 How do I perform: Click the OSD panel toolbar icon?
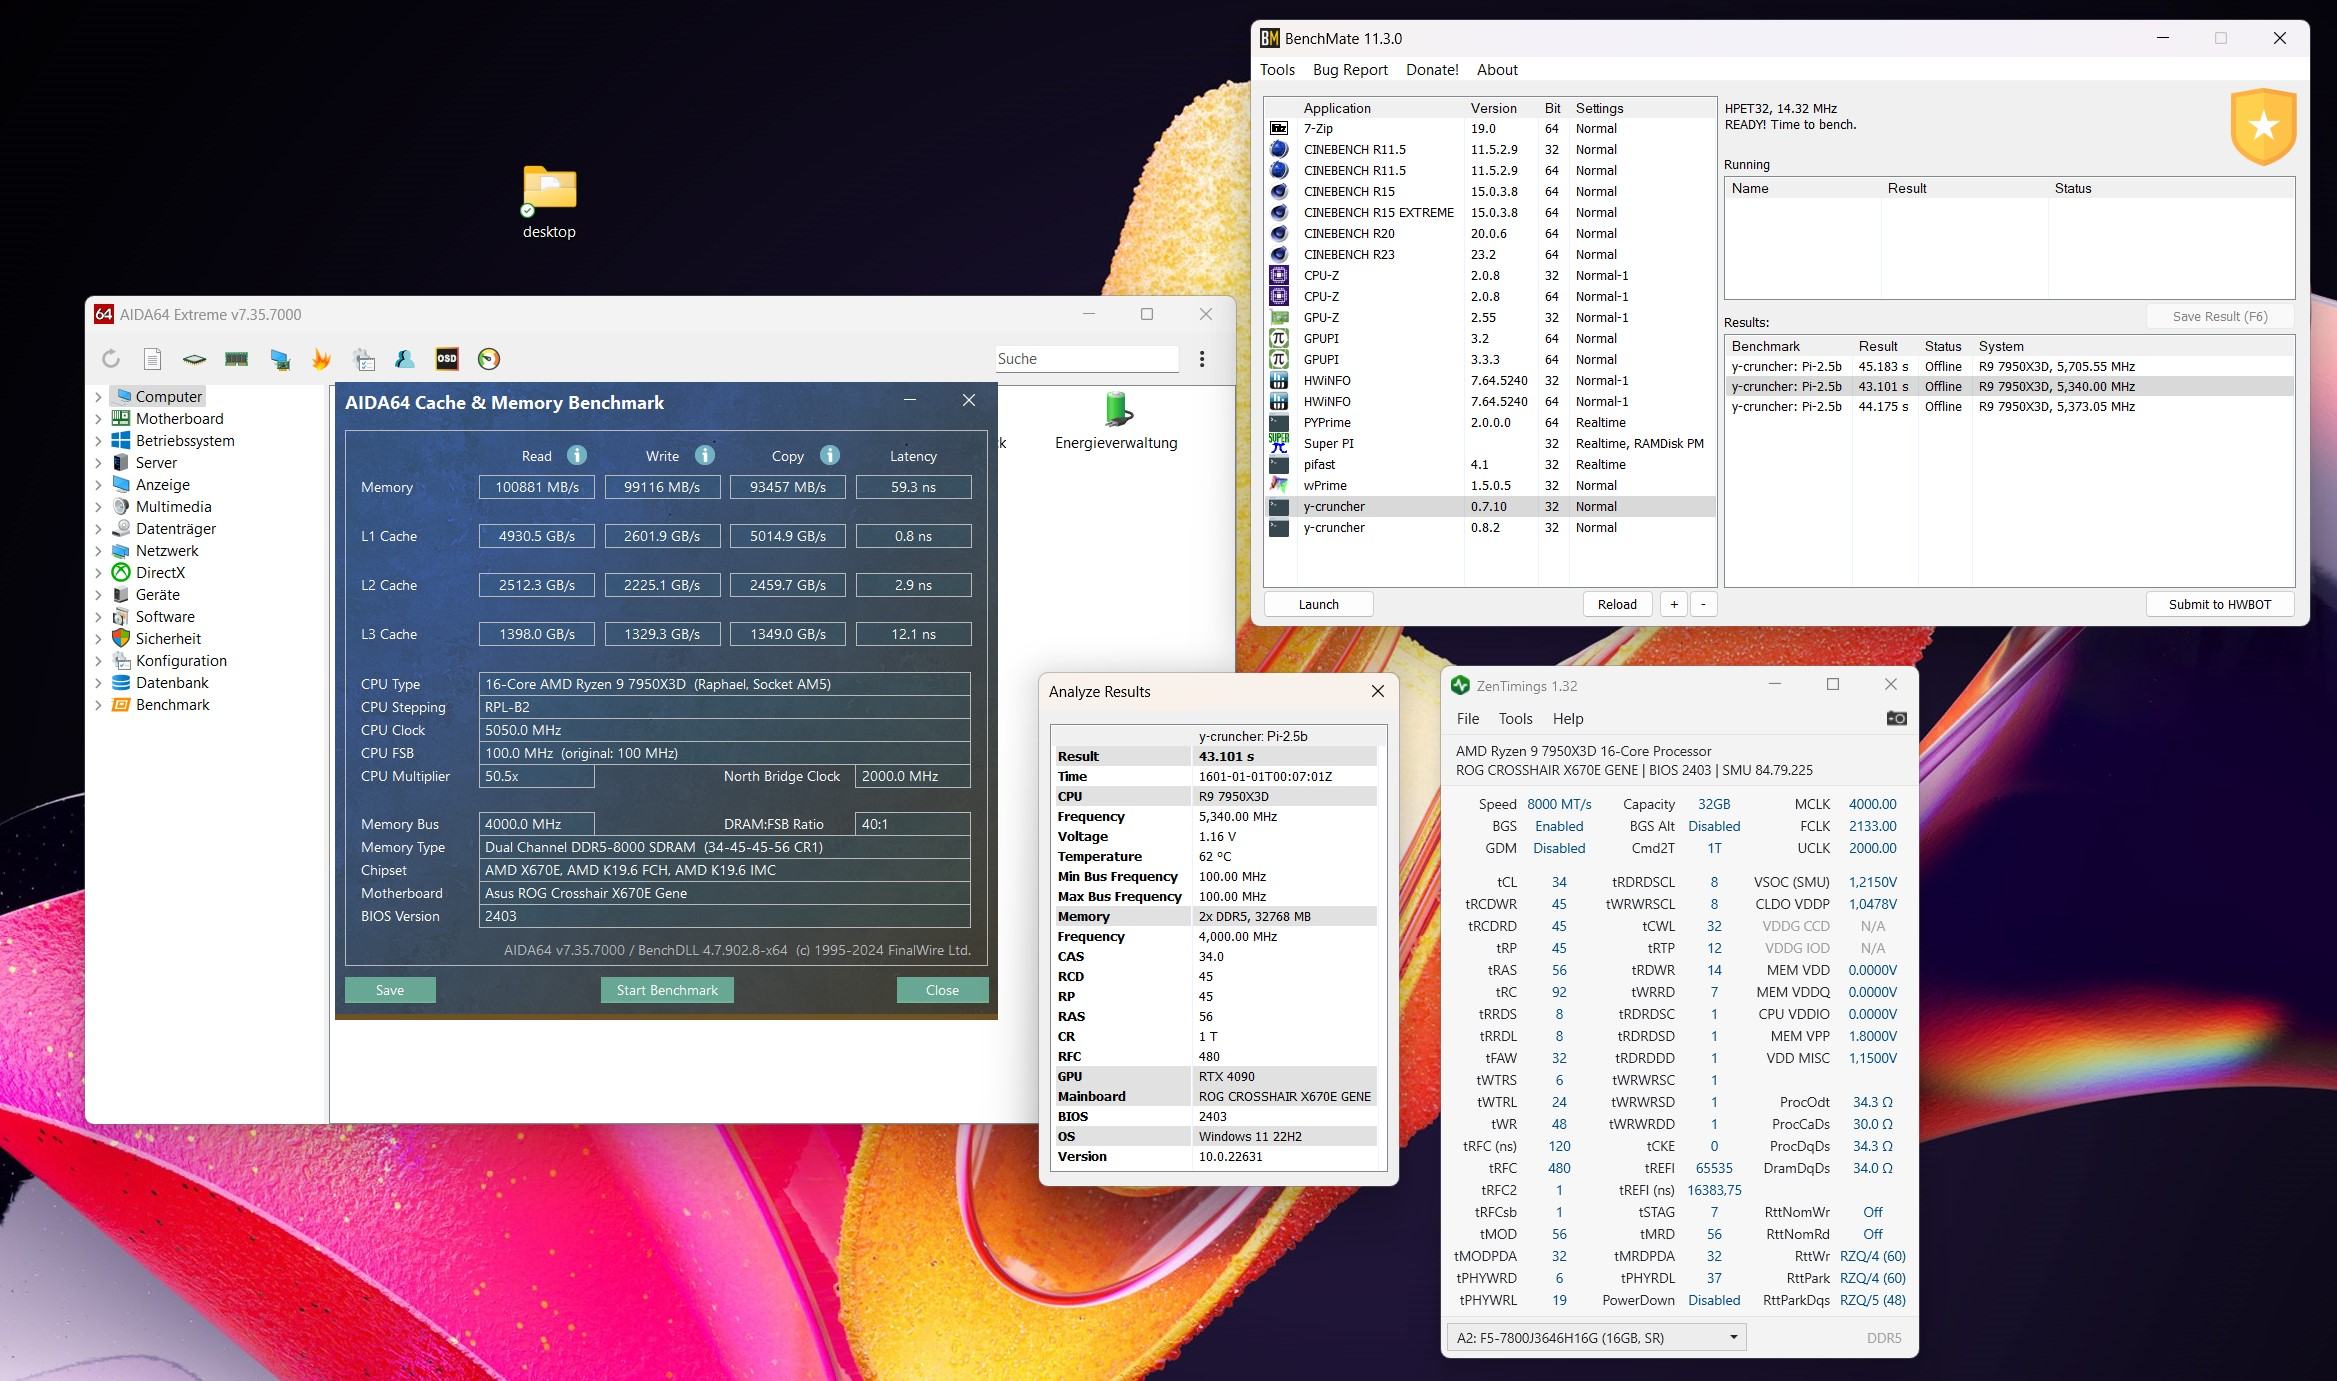coord(447,359)
